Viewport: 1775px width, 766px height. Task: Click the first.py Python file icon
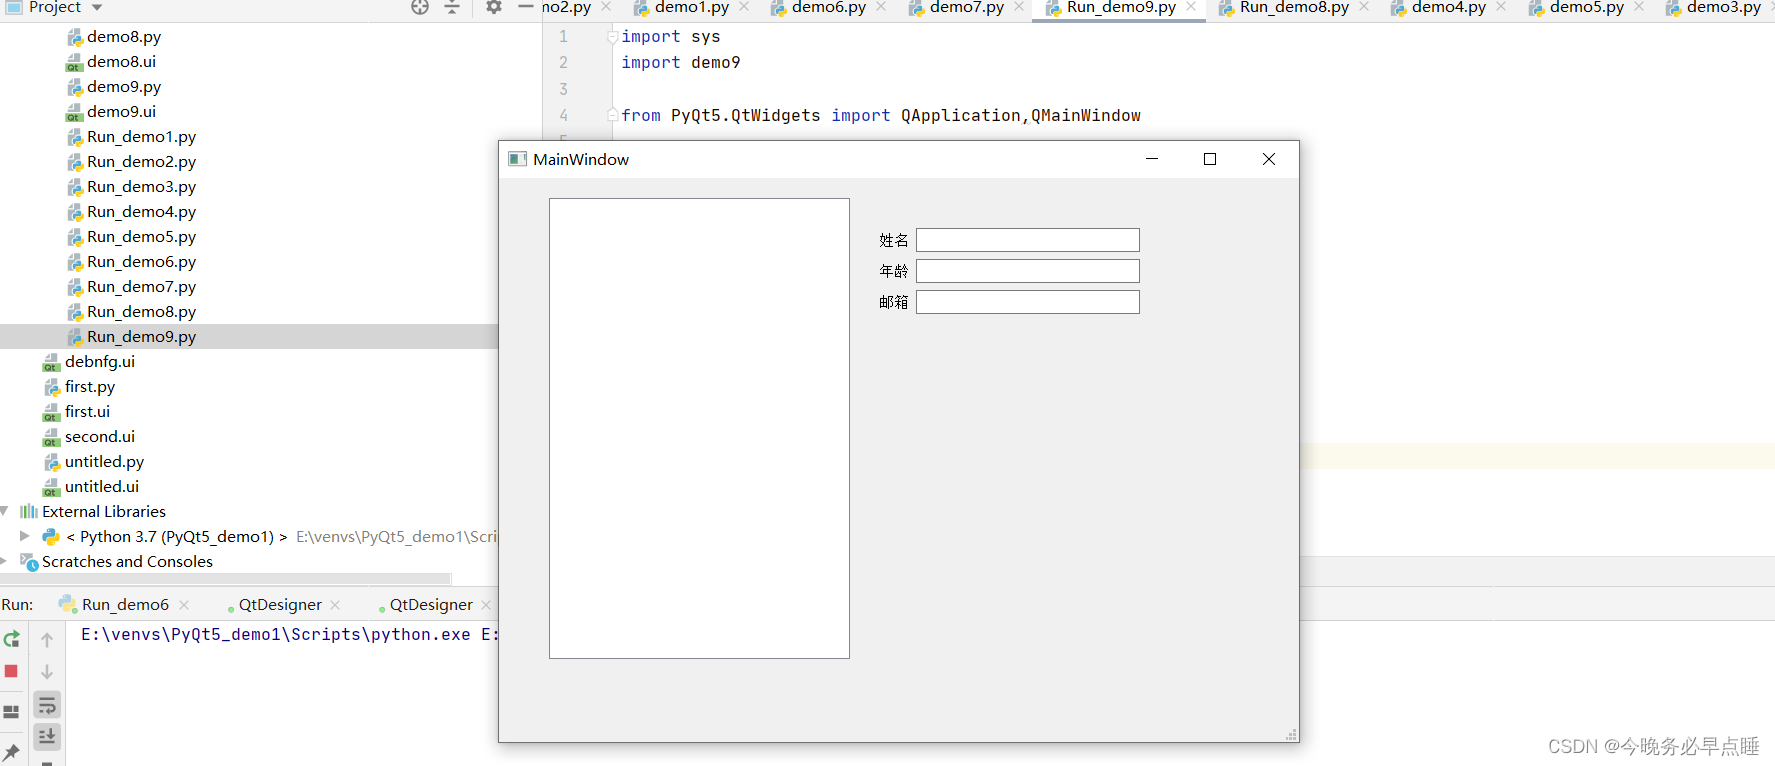(52, 387)
